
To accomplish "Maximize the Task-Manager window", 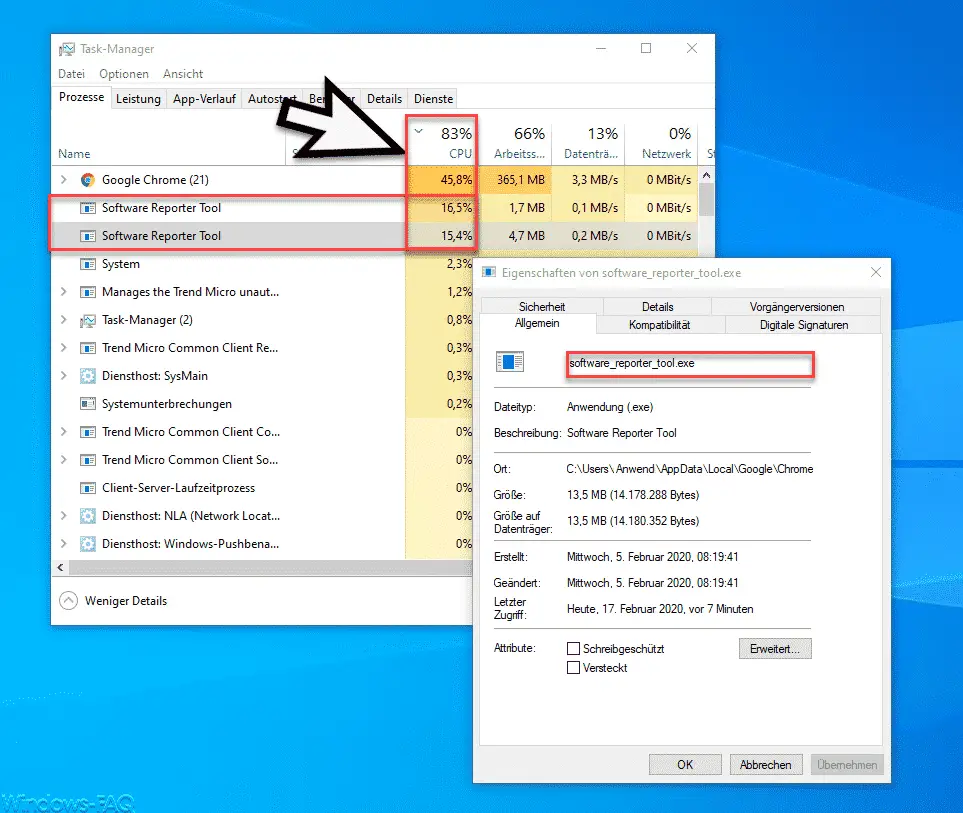I will (x=646, y=49).
